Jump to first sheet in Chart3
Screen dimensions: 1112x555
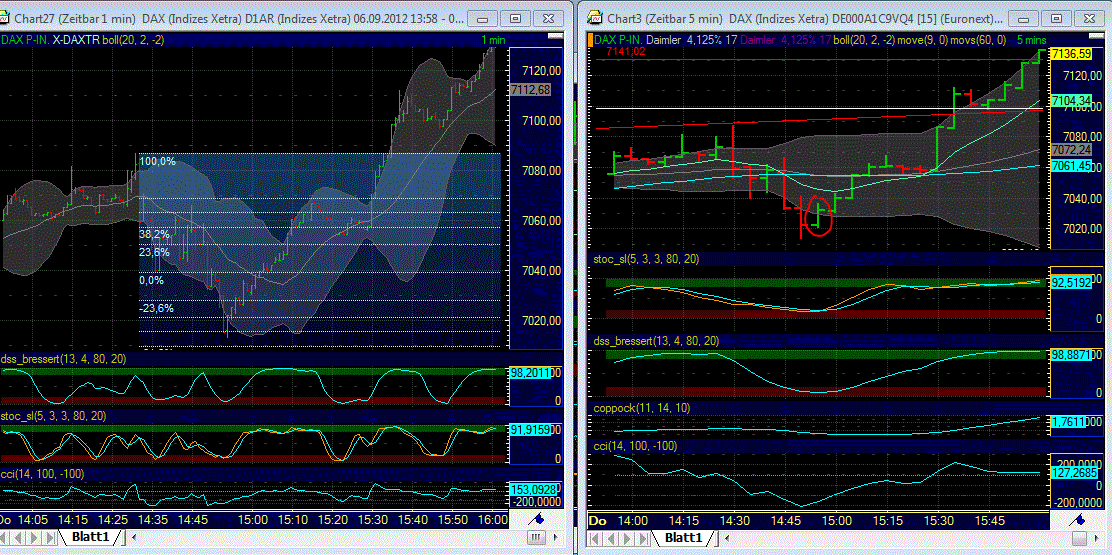click(596, 539)
